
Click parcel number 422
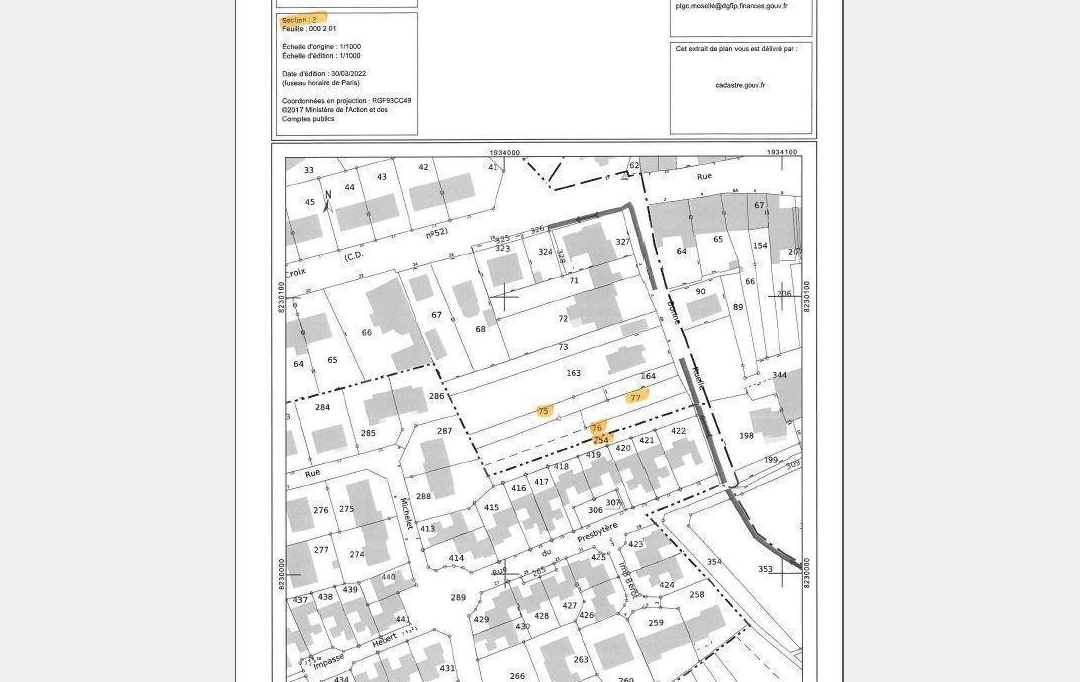pos(678,431)
